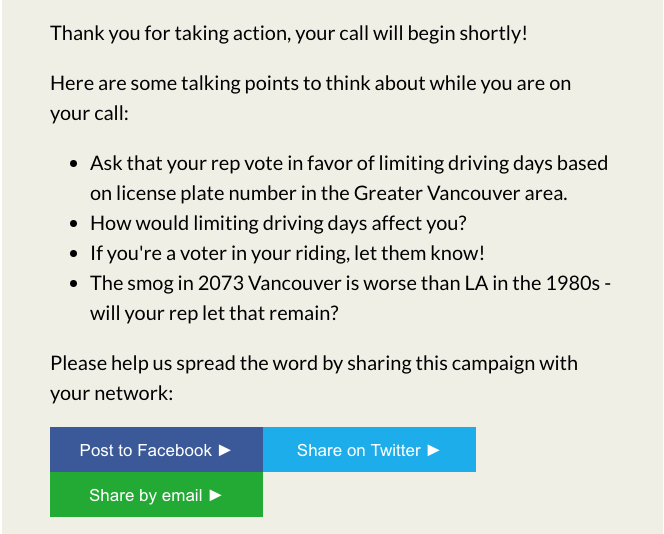Click the arrow icon in the Twitter button
Viewport: 664px width, 534px height.
coord(434,450)
